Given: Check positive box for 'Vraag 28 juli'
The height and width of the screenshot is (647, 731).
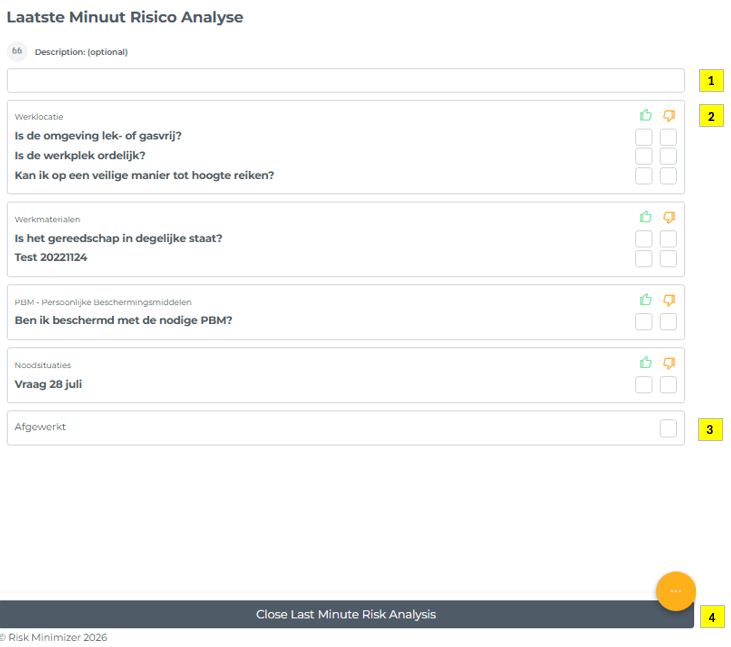Looking at the screenshot, I should click(644, 385).
